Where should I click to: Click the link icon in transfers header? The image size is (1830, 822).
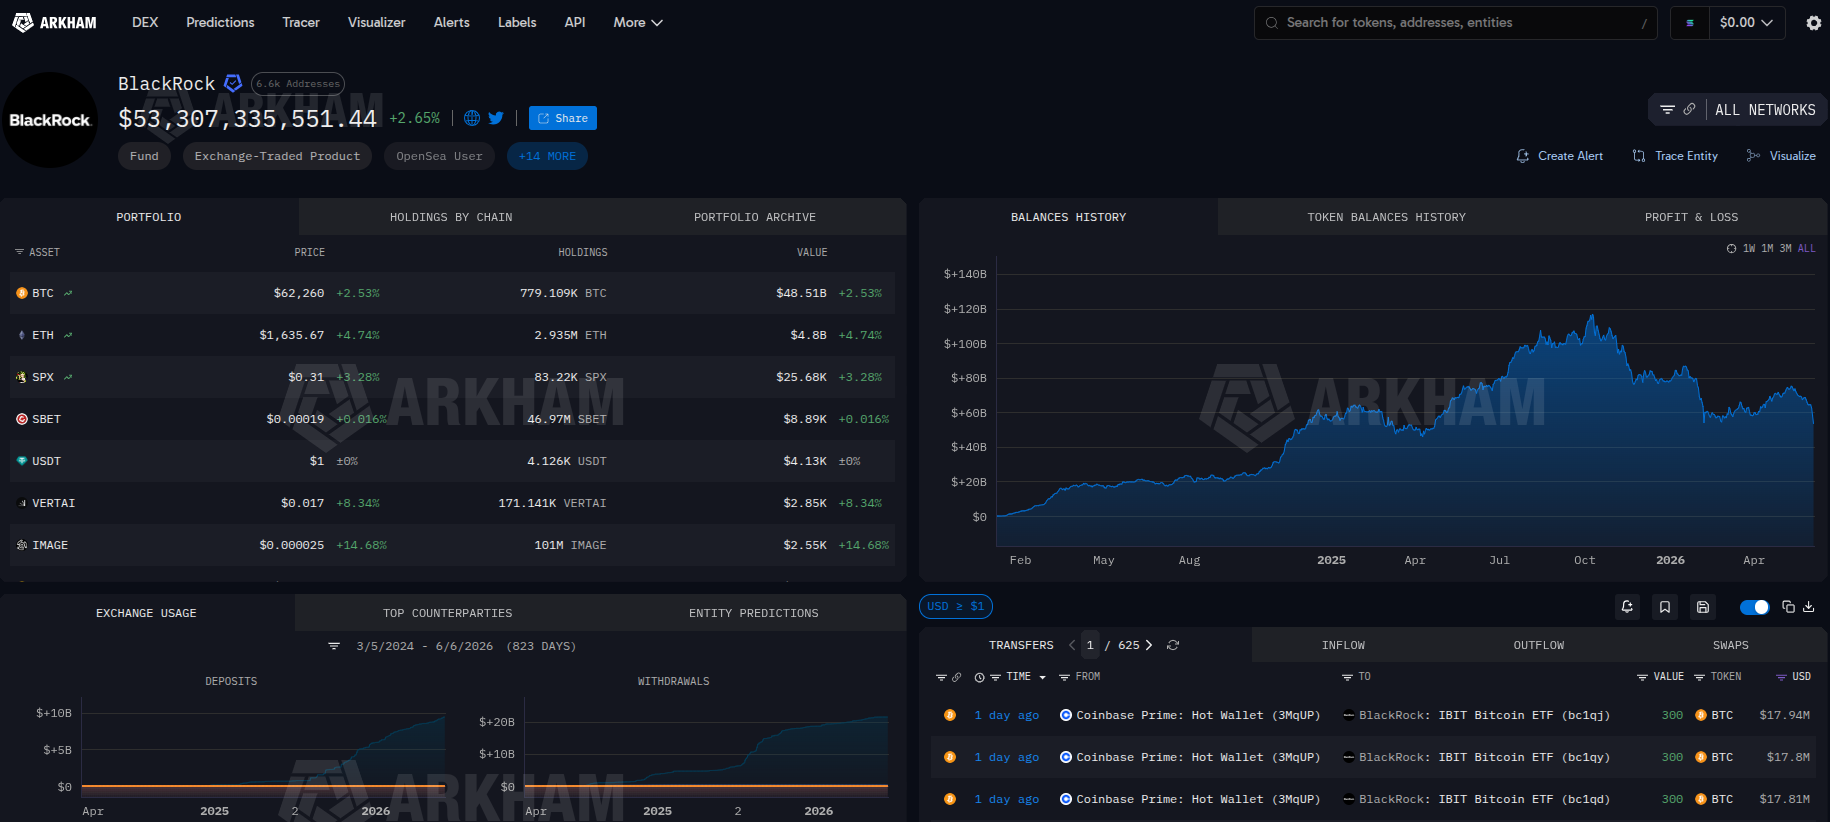(x=957, y=677)
